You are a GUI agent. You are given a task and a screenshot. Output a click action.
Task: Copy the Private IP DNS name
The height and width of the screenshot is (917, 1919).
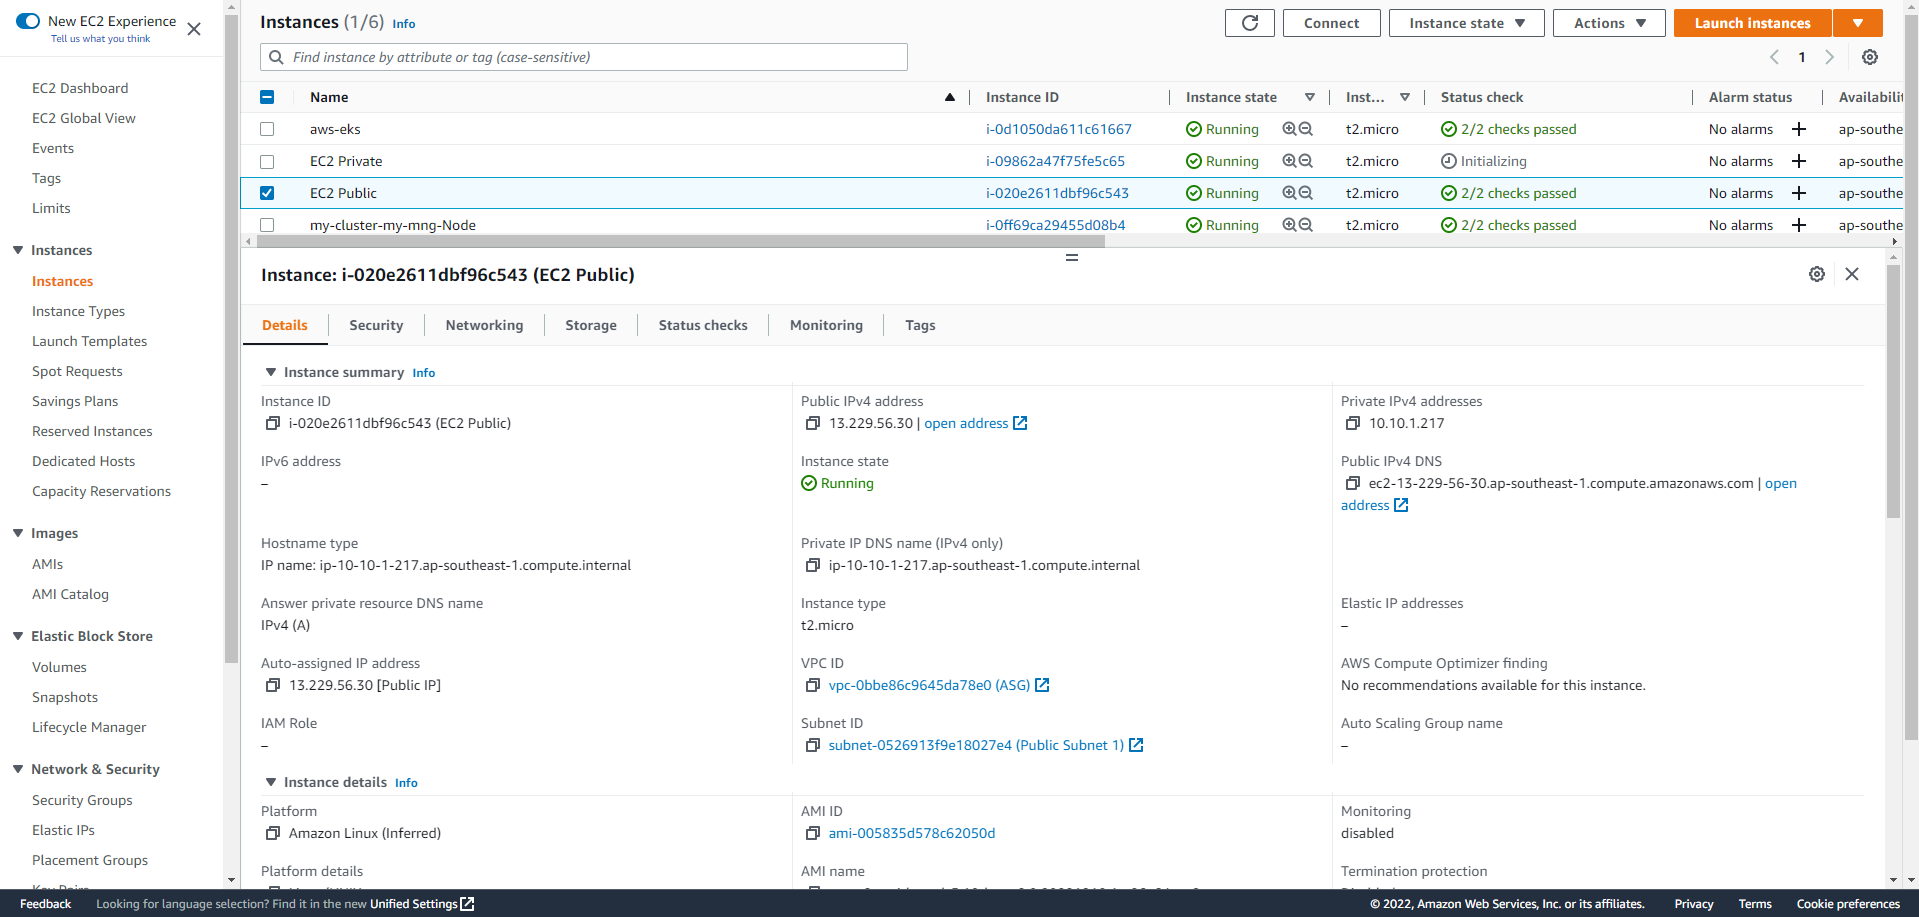[x=812, y=565]
